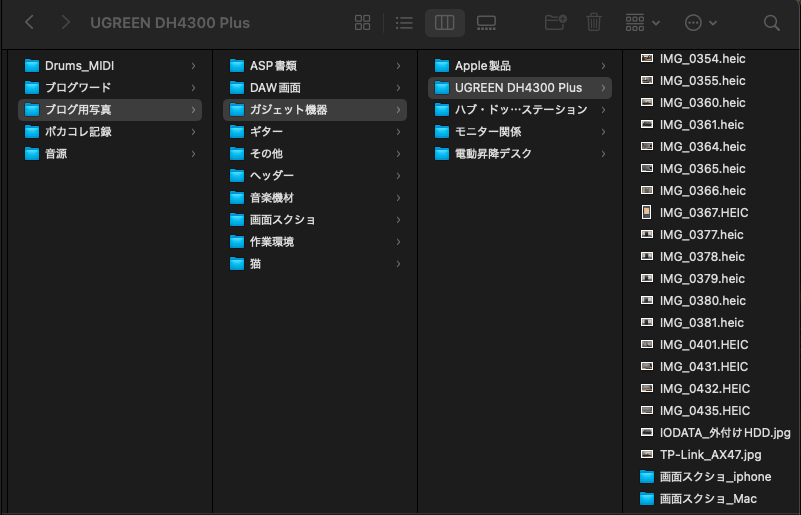Image resolution: width=801 pixels, height=515 pixels.
Task: Switch to list view
Action: [404, 22]
